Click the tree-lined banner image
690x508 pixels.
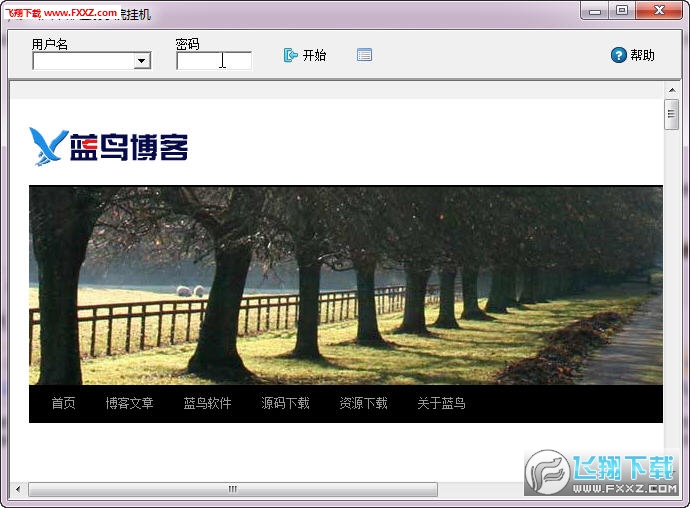coord(346,285)
